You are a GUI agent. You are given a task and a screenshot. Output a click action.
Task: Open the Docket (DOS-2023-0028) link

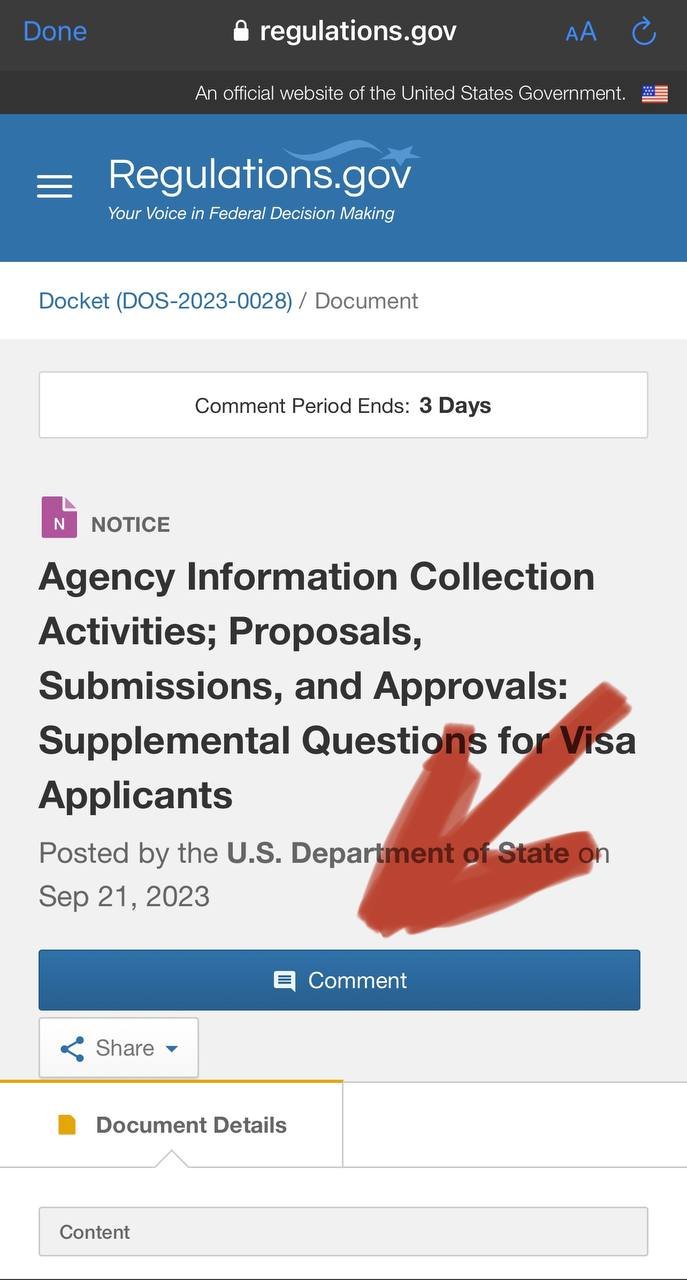click(x=165, y=301)
